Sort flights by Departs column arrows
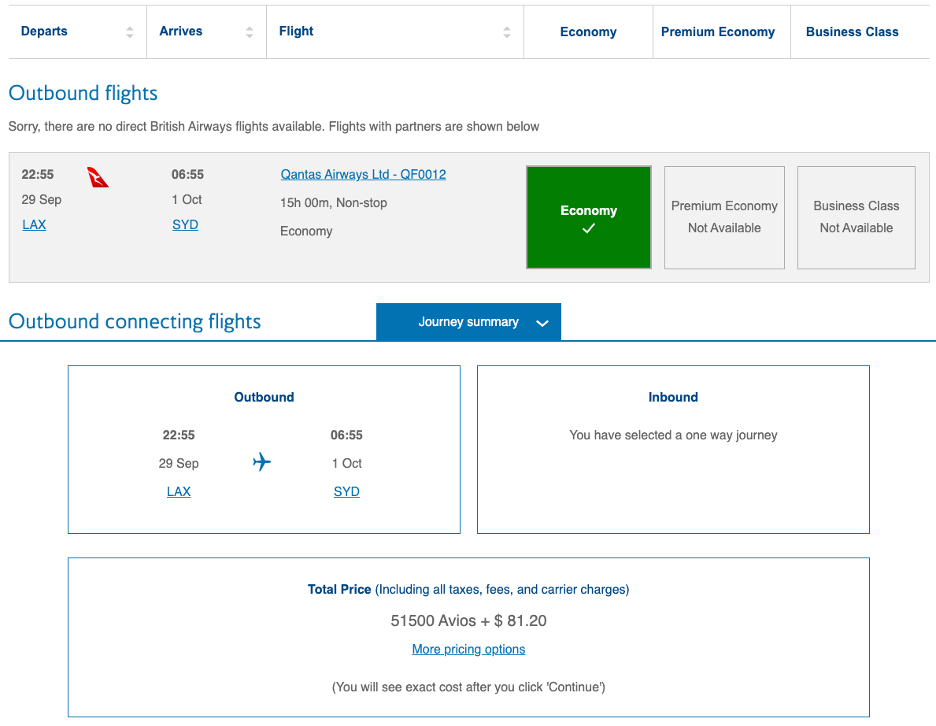The image size is (936, 726). tap(130, 32)
